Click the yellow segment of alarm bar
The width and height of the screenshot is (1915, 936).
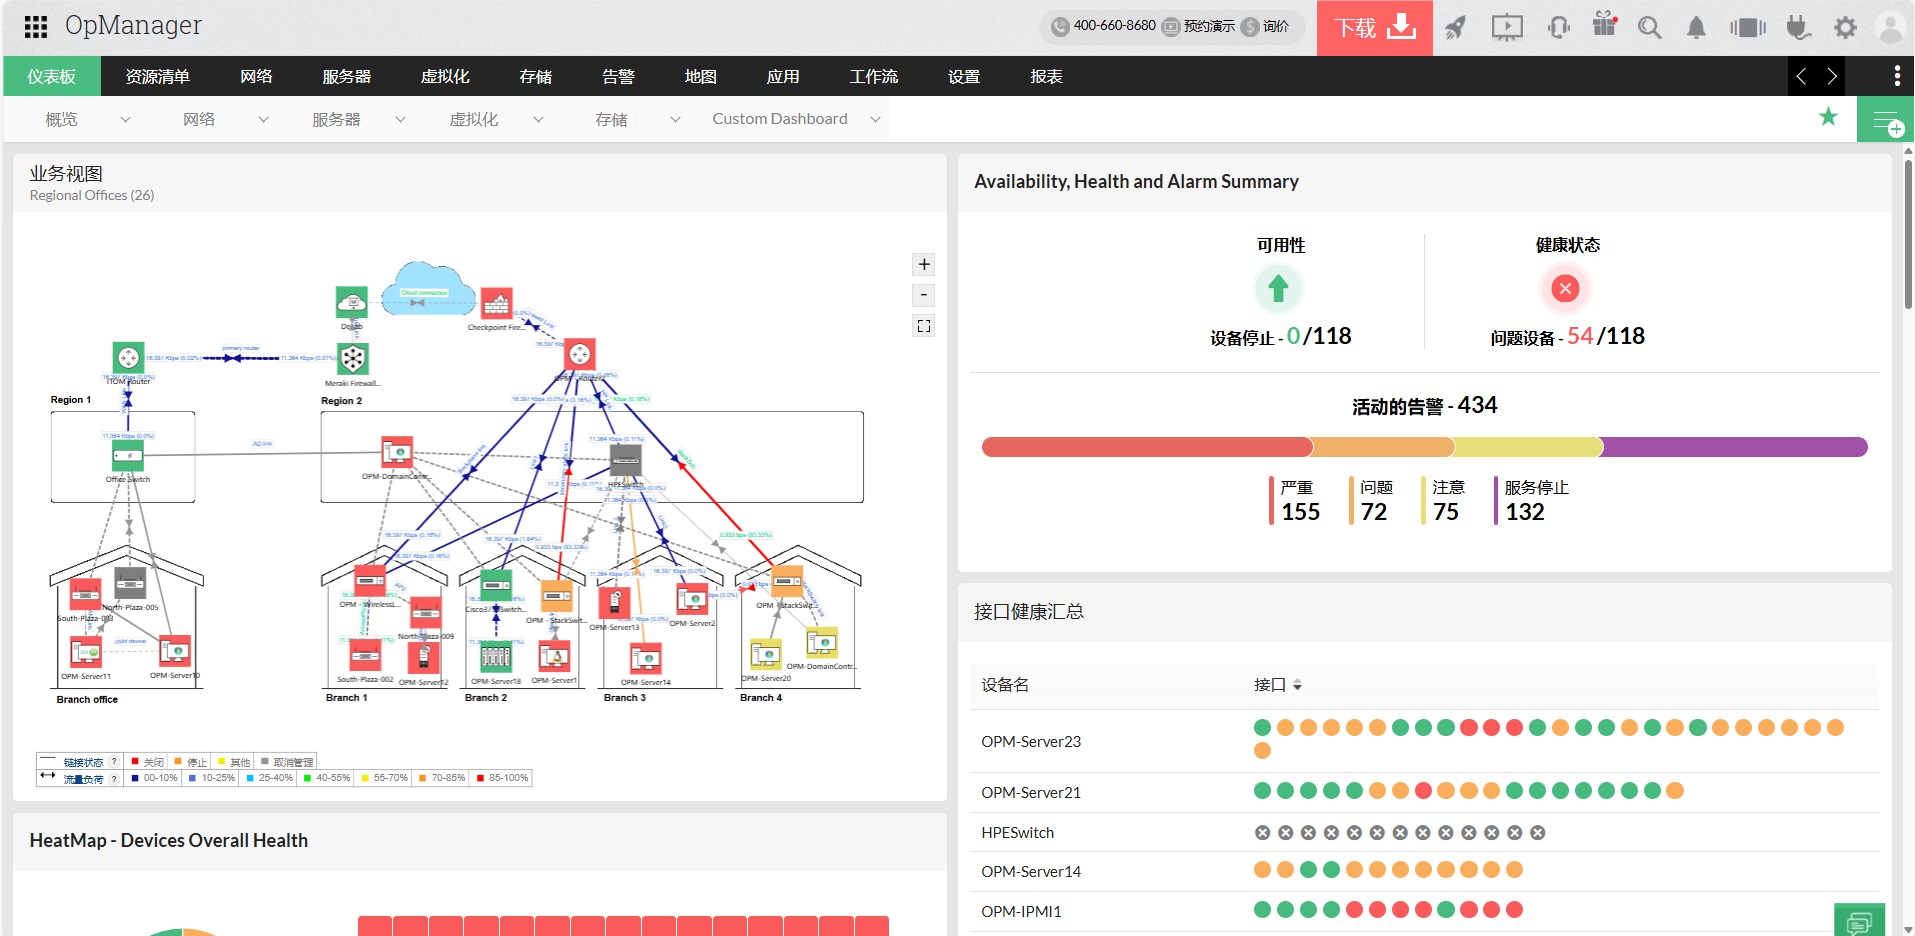[1527, 447]
